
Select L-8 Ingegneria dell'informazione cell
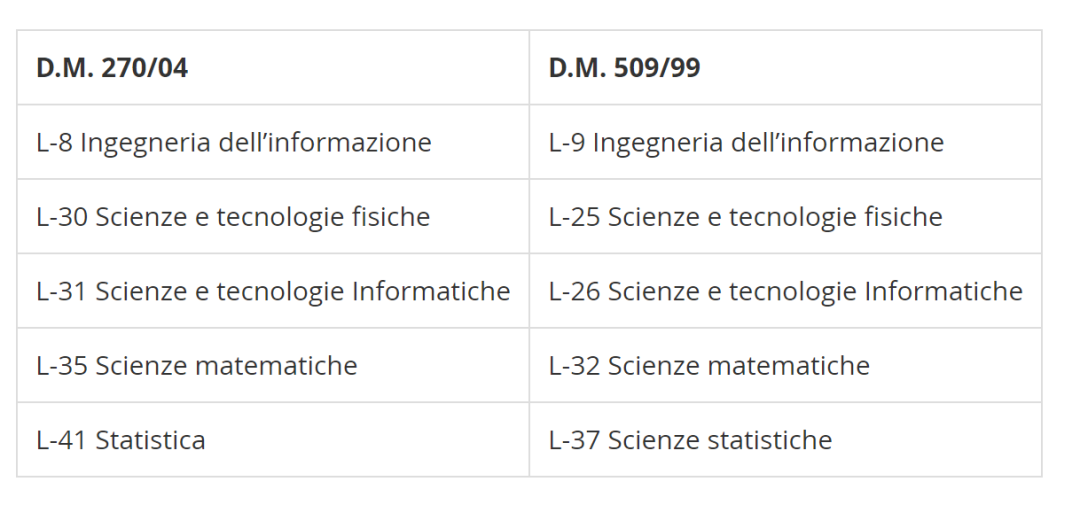click(x=234, y=142)
